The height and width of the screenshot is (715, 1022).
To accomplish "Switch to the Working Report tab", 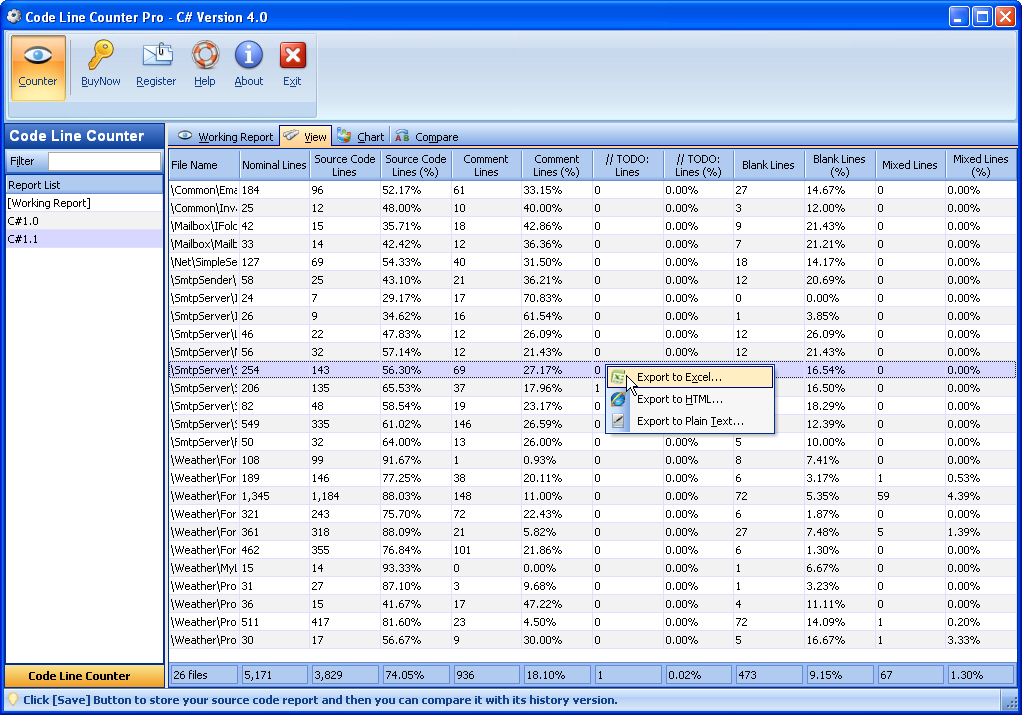I will [226, 136].
